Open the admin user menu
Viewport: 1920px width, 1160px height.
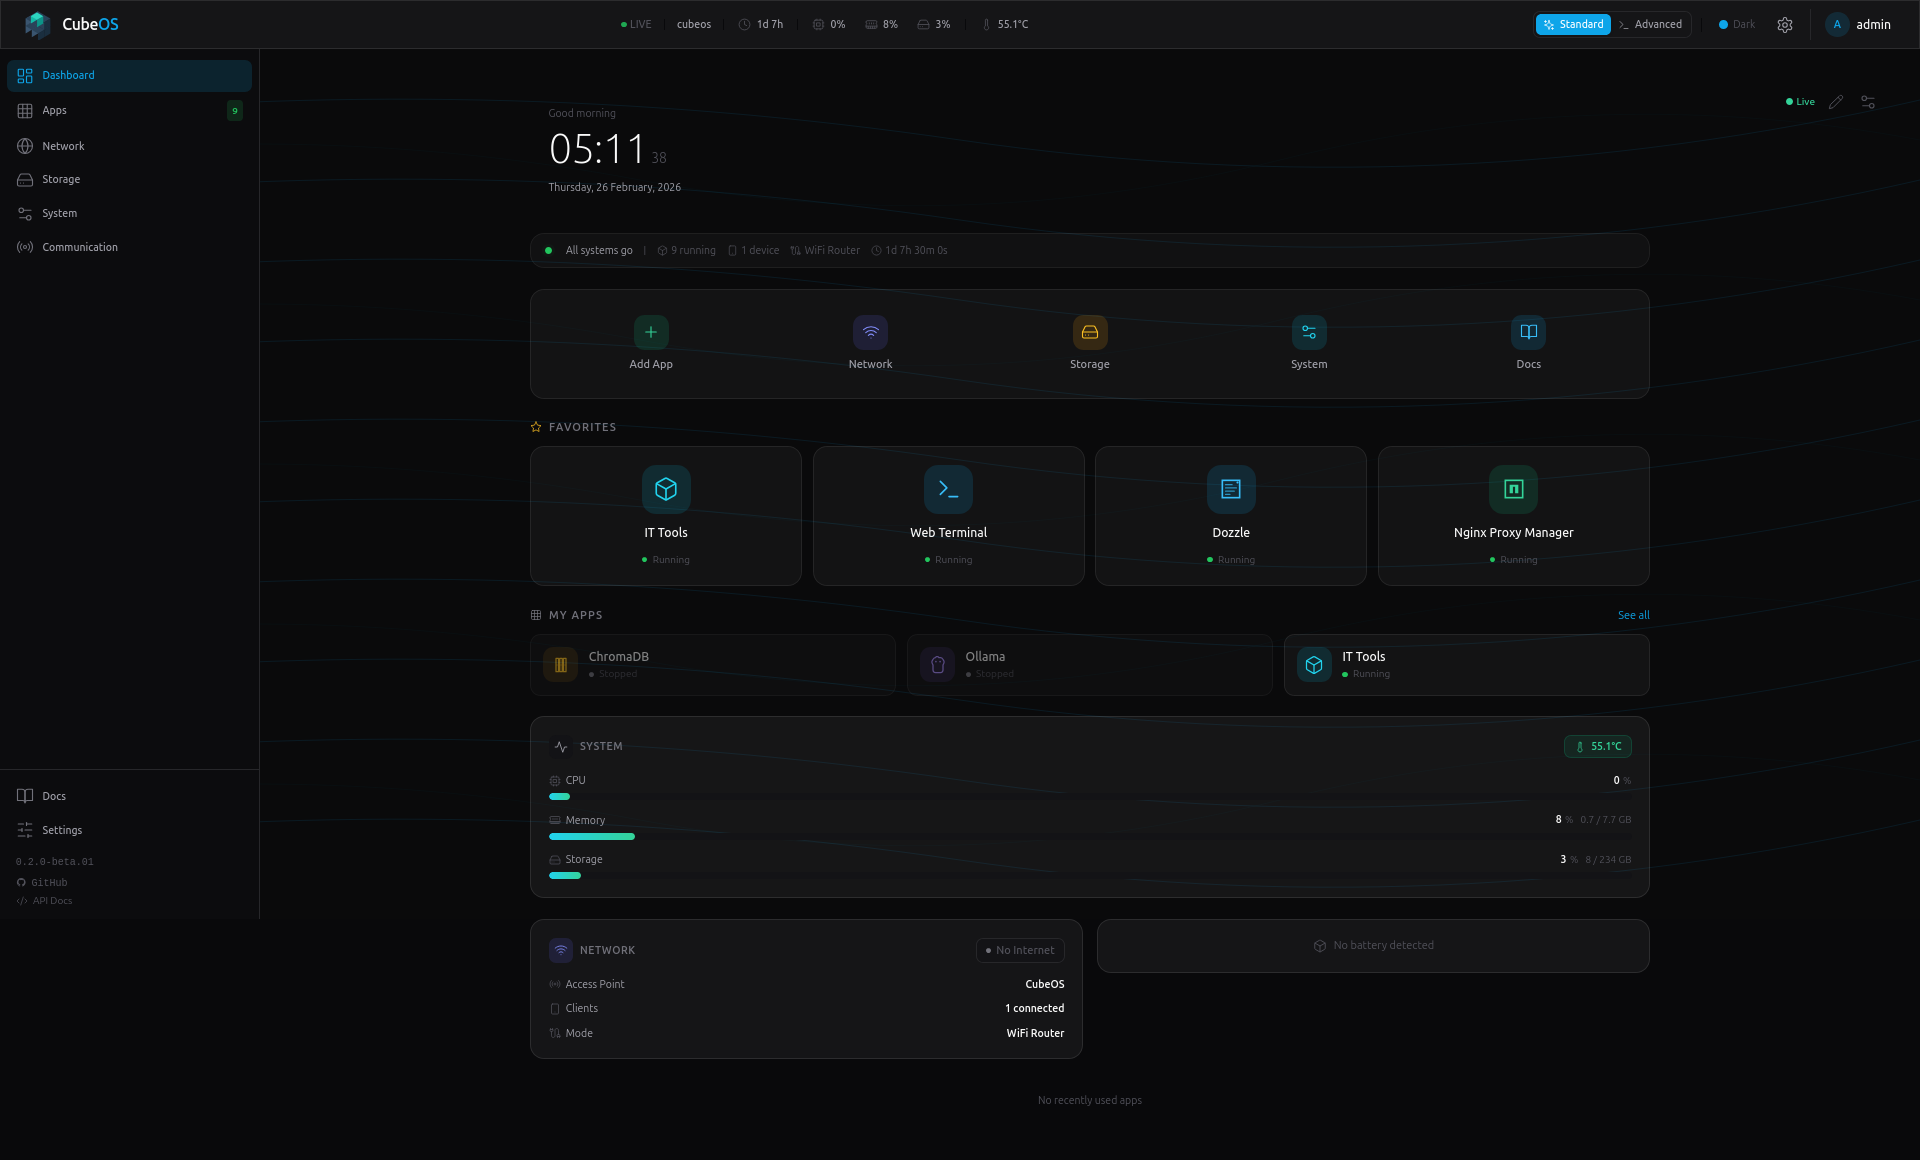tap(1859, 25)
